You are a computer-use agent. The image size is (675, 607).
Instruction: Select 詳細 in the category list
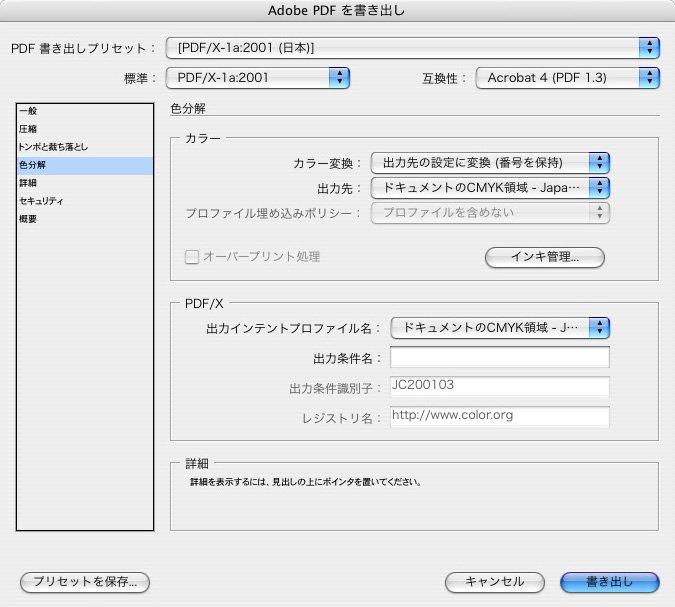tap(85, 183)
